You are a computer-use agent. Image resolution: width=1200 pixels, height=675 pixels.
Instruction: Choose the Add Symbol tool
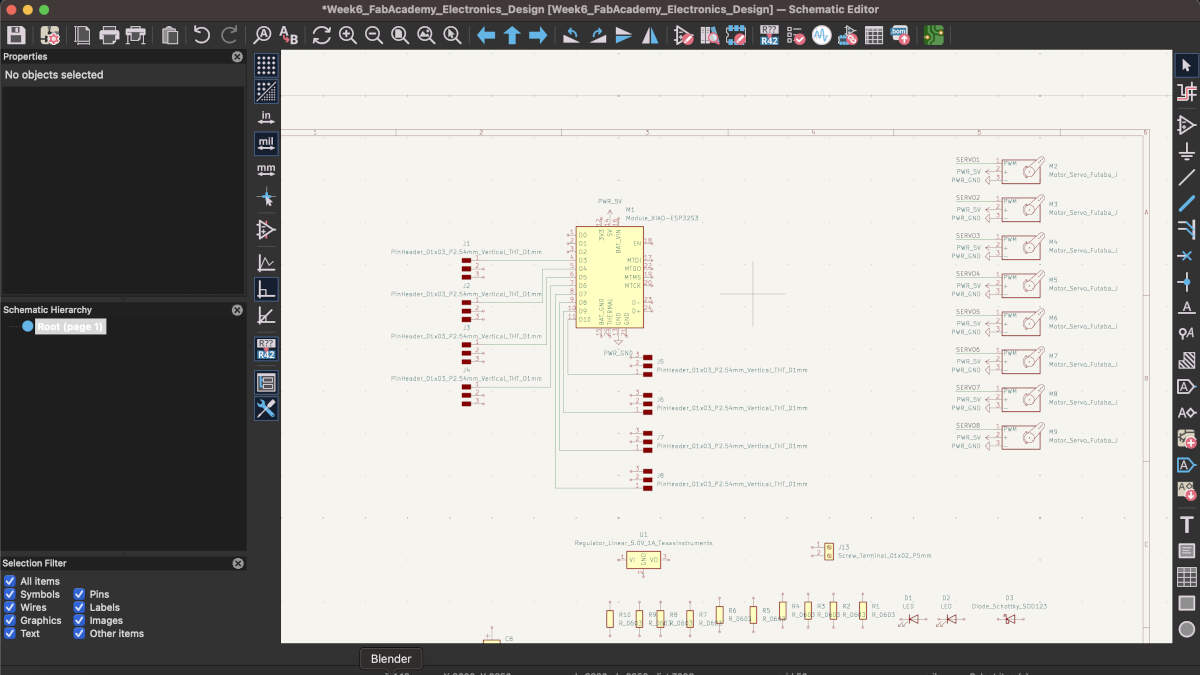point(1187,126)
